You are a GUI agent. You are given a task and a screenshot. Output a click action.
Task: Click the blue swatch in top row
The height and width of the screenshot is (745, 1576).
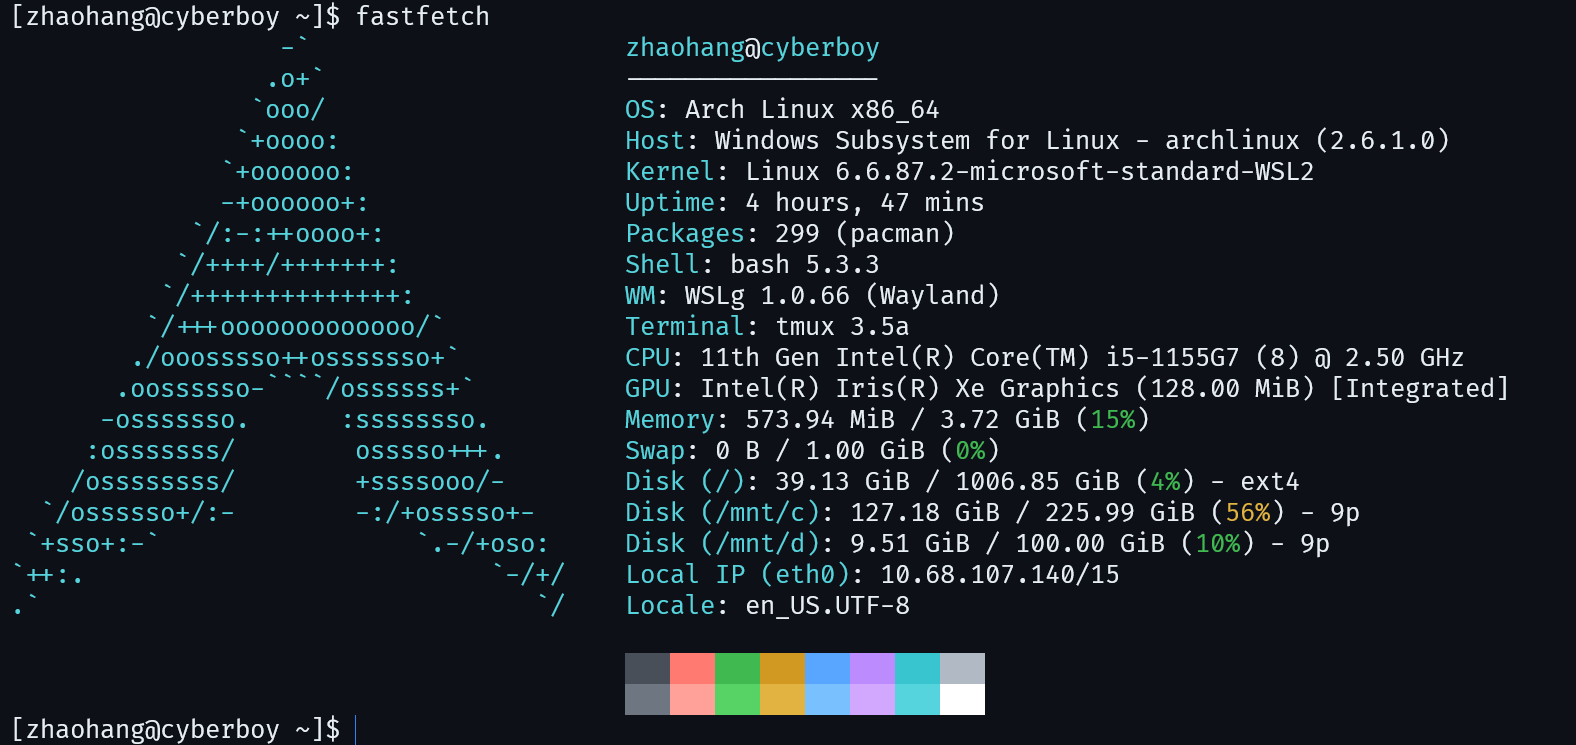click(827, 668)
